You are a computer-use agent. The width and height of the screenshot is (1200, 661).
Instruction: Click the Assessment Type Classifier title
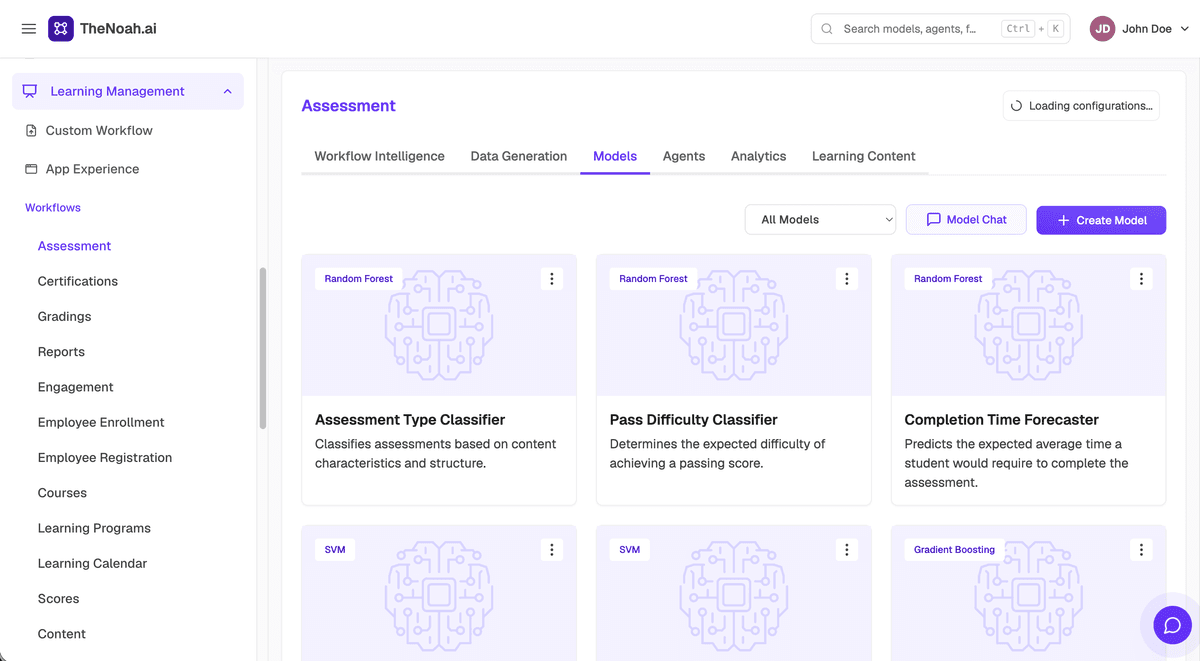tap(410, 420)
